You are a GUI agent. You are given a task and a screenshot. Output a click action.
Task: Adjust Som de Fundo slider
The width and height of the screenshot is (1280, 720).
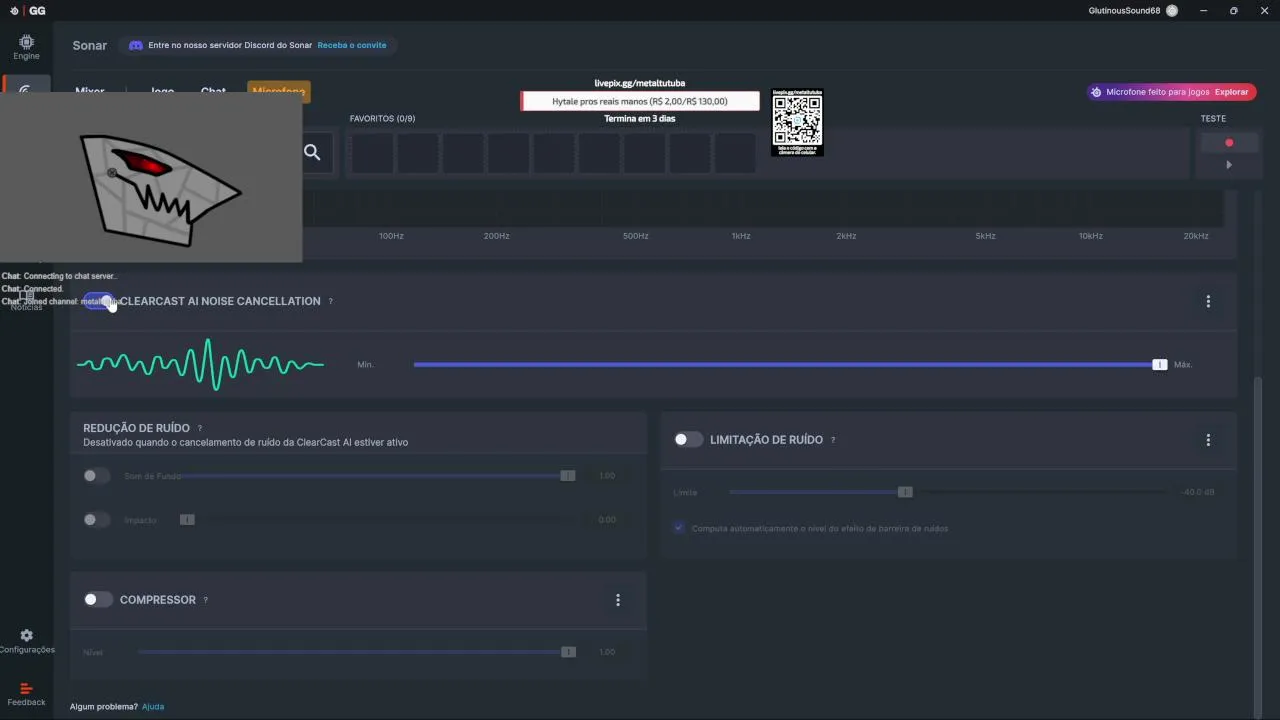pyautogui.click(x=378, y=476)
